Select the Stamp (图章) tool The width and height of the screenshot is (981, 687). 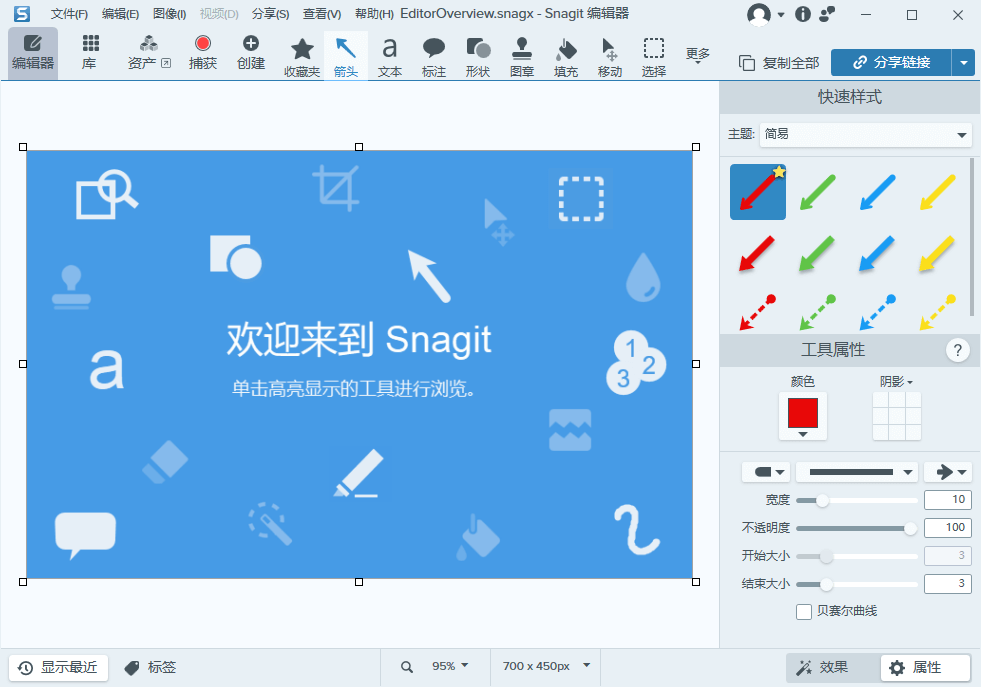coord(521,54)
